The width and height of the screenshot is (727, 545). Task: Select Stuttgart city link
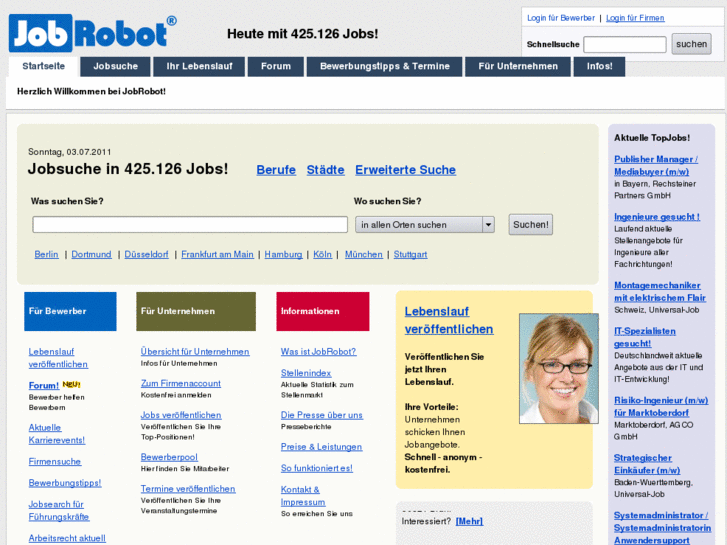(x=410, y=254)
